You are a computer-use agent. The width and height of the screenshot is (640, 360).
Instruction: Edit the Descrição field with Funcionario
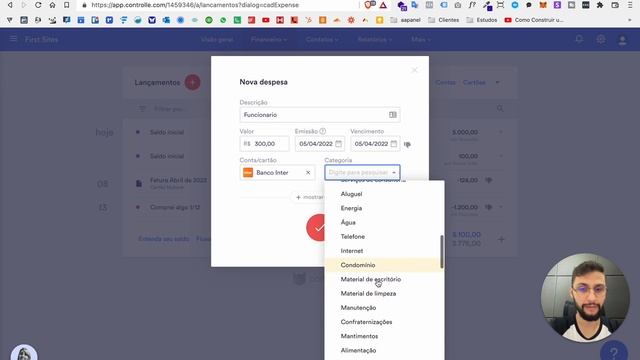pos(320,115)
